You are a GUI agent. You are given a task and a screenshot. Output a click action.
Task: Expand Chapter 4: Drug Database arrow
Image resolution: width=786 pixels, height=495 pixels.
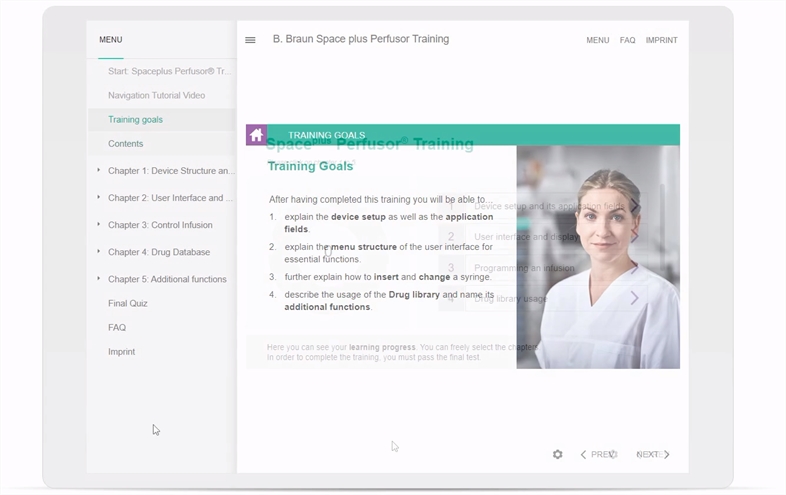98,252
